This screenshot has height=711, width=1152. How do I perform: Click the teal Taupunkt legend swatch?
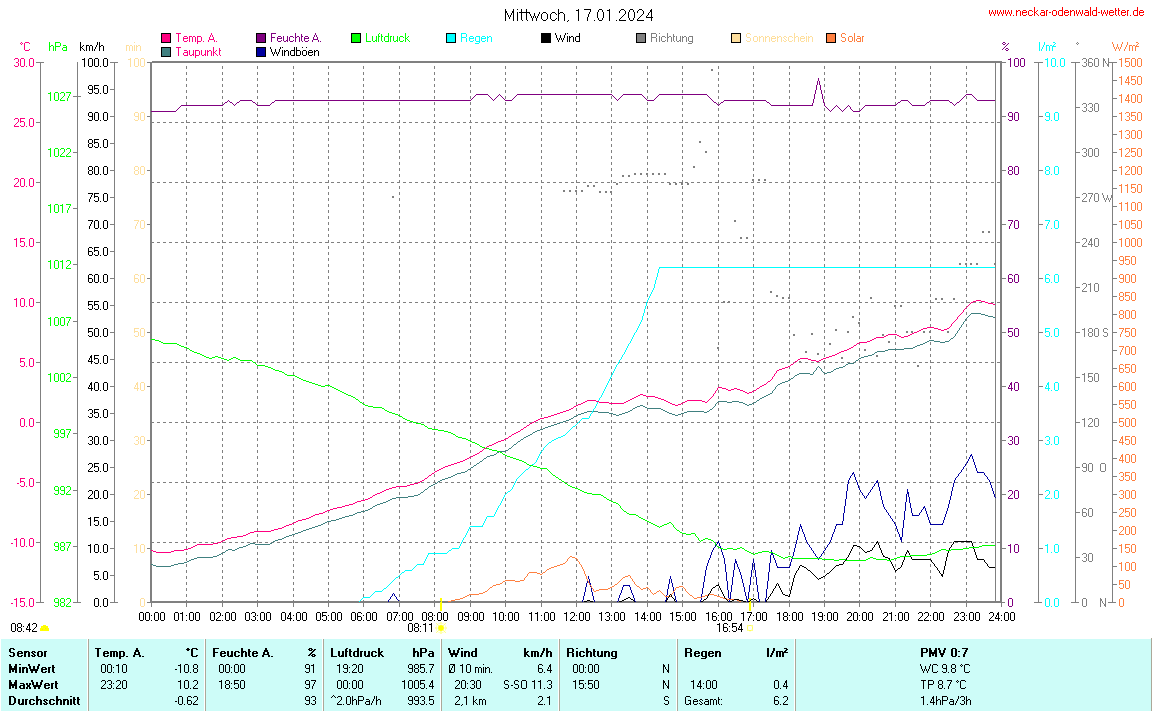click(x=166, y=51)
